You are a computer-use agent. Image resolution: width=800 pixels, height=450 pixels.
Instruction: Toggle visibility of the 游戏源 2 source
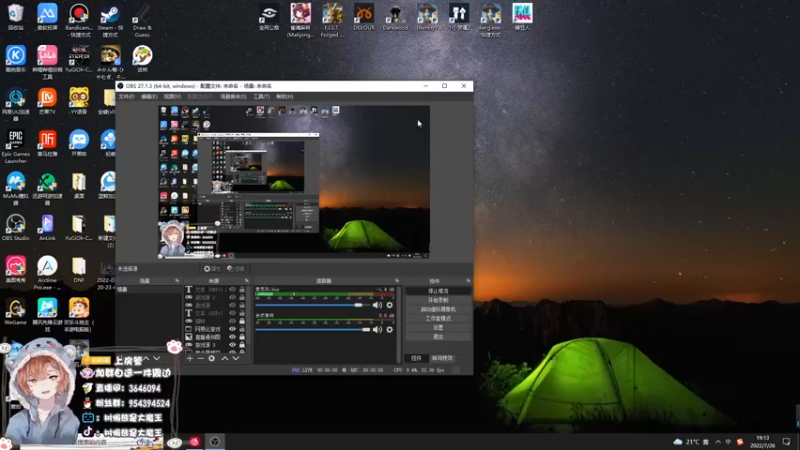tap(233, 297)
